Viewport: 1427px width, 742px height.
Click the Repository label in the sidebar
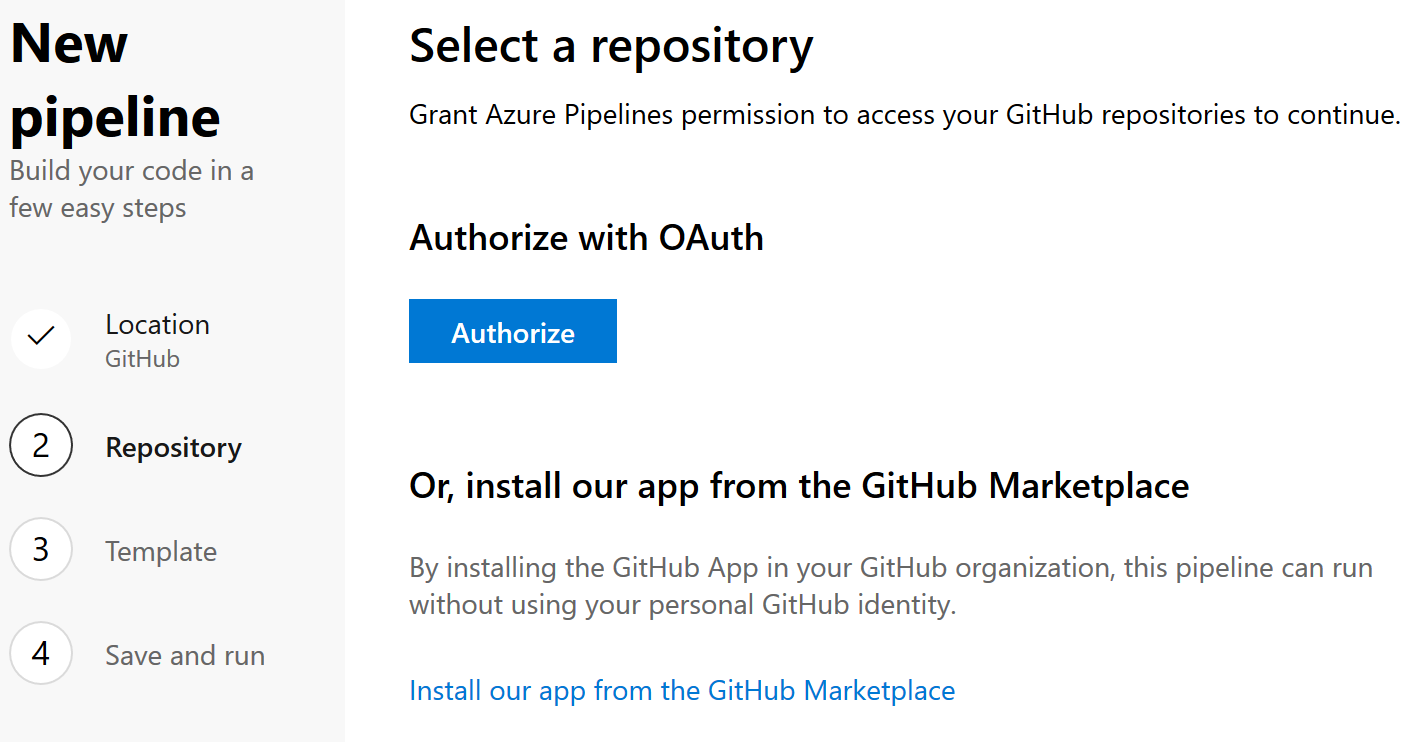pos(173,447)
